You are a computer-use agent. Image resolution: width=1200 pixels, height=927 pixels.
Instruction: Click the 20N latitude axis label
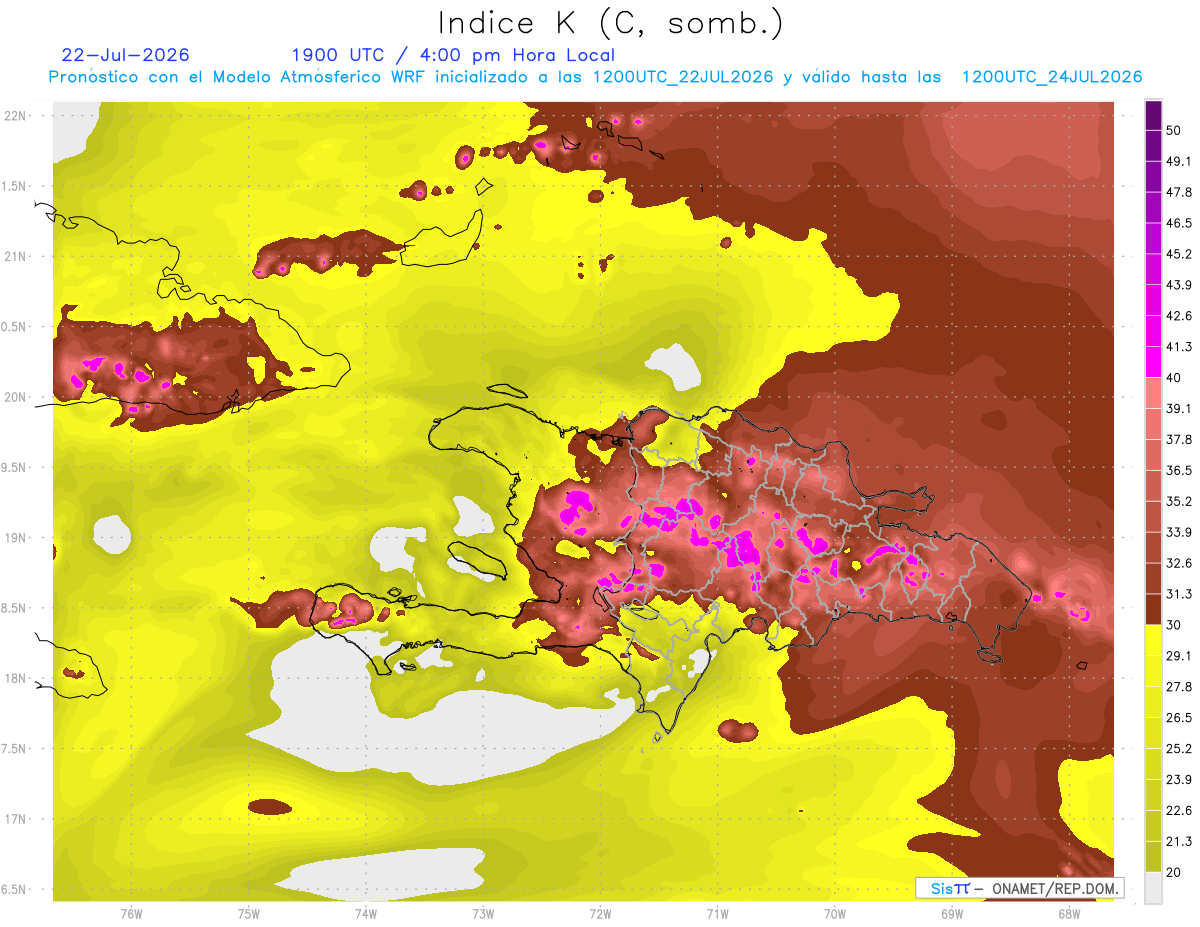coord(15,397)
